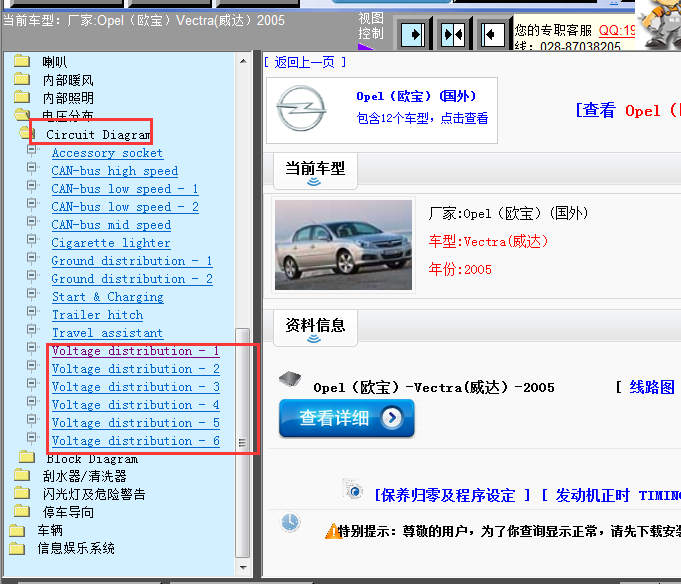Image resolution: width=681 pixels, height=584 pixels.
Task: Open Accessory socket diagram
Action: click(x=107, y=153)
